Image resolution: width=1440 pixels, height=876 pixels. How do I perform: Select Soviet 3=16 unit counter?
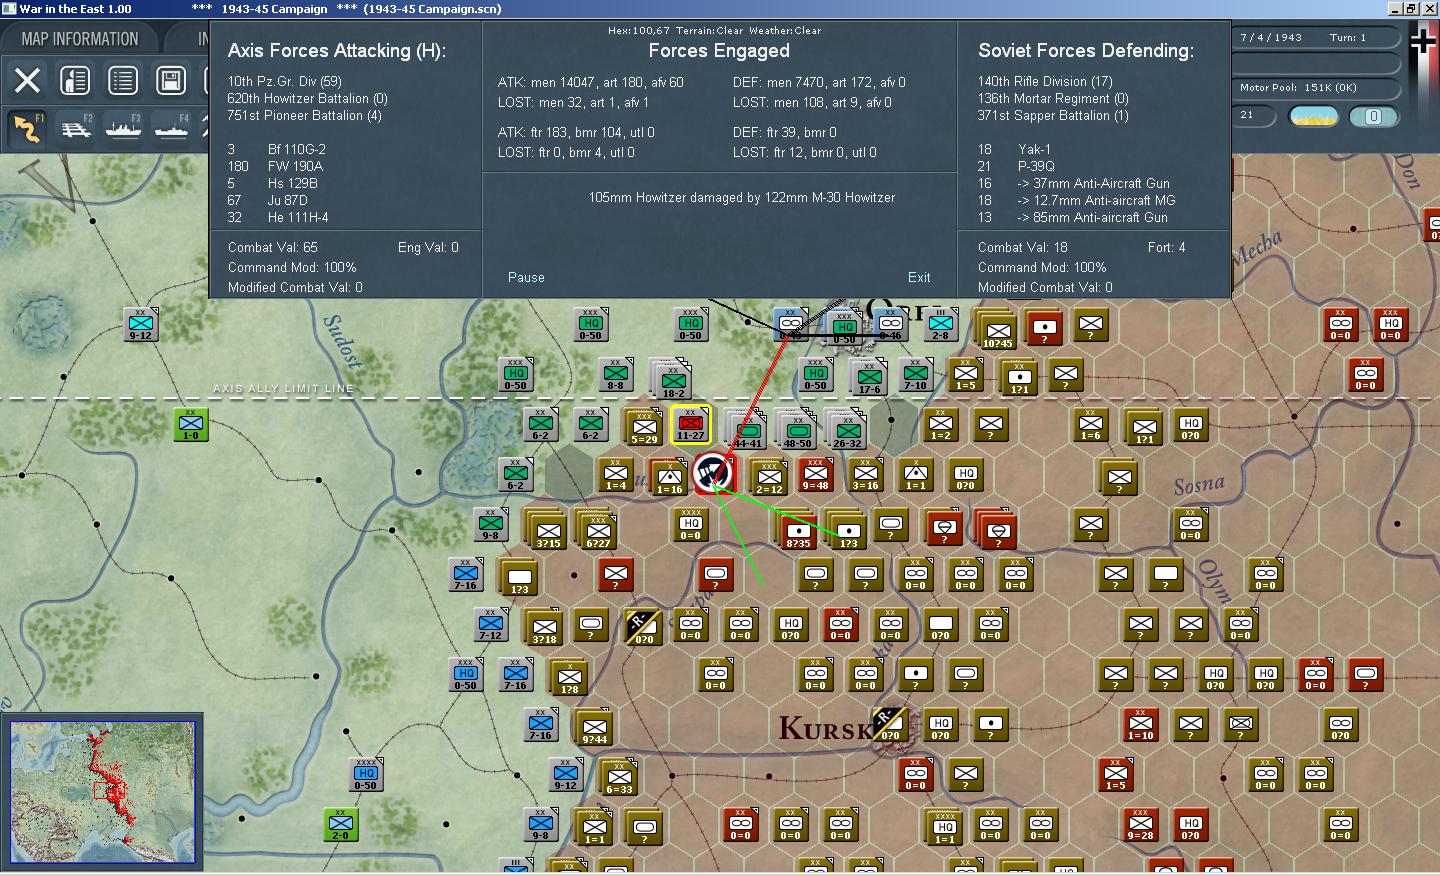tap(865, 475)
